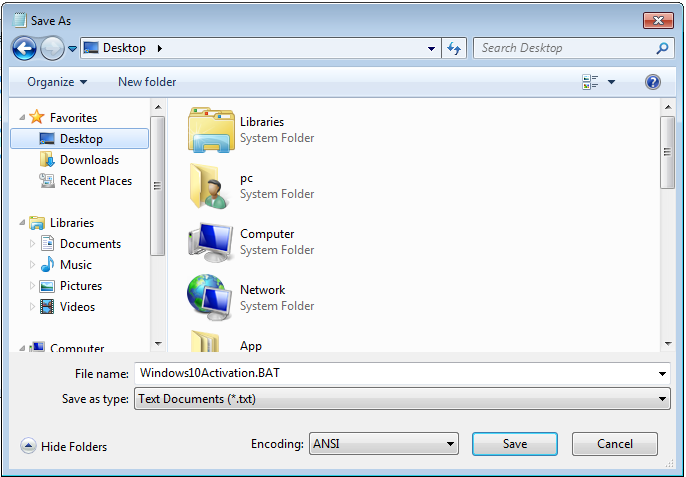686x477 pixels.
Task: Expand the Videos library node
Action: (x=32, y=306)
